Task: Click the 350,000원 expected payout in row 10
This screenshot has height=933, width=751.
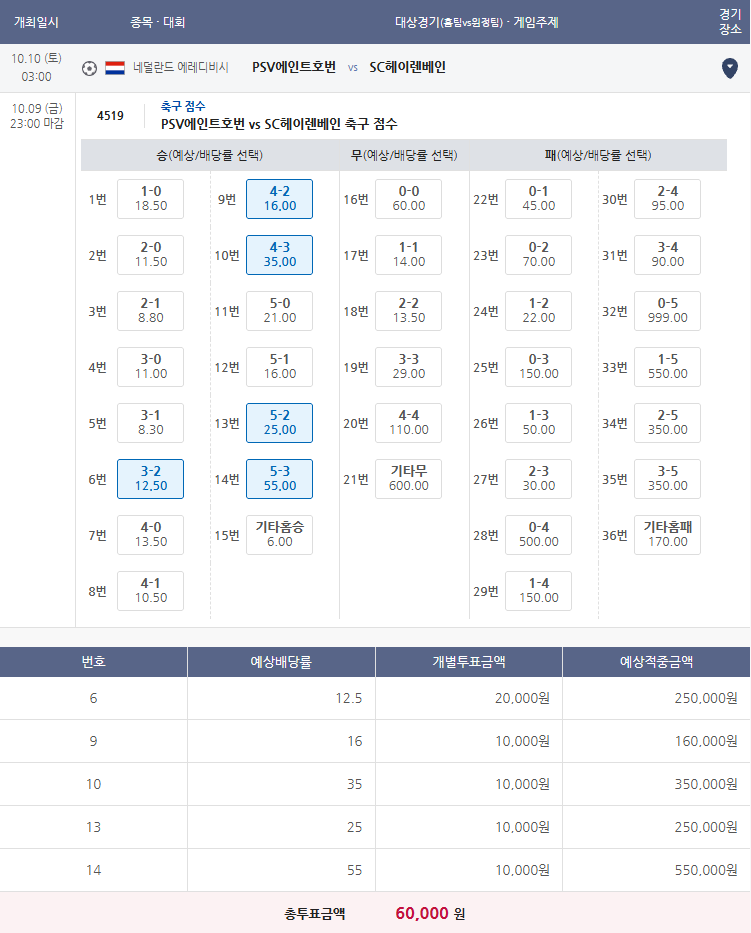Action: [x=706, y=784]
